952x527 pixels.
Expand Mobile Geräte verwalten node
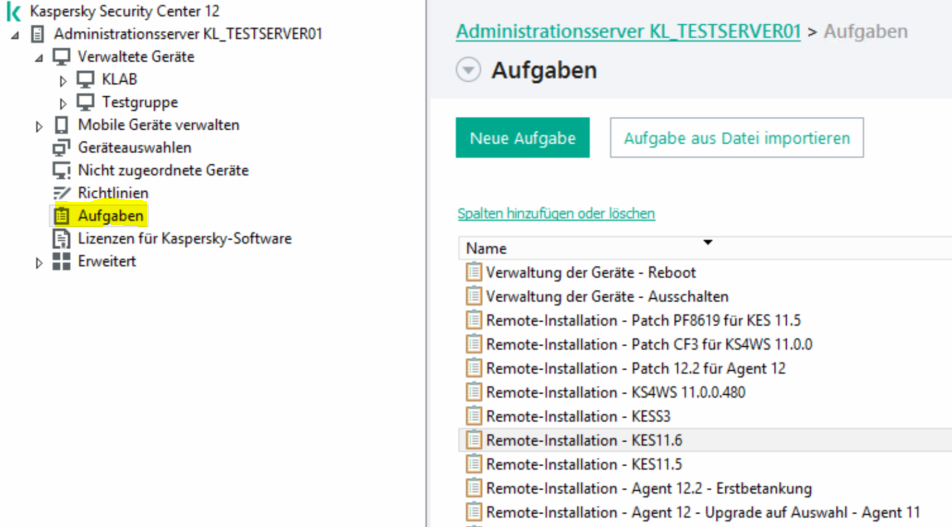39,126
